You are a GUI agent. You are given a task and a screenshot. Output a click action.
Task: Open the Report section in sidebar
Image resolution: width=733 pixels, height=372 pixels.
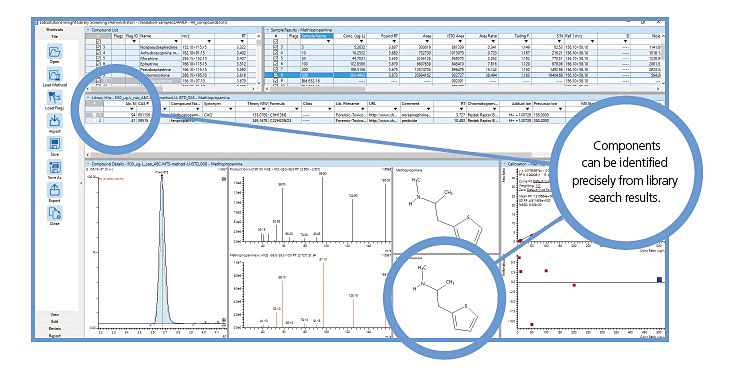coord(55,335)
